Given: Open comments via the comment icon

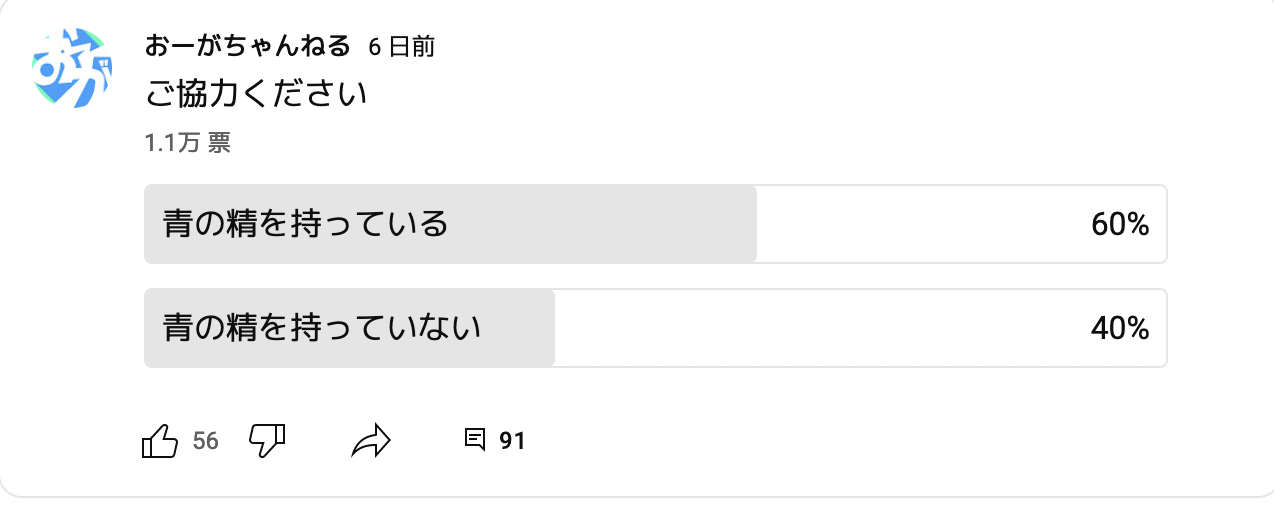Looking at the screenshot, I should coord(476,440).
